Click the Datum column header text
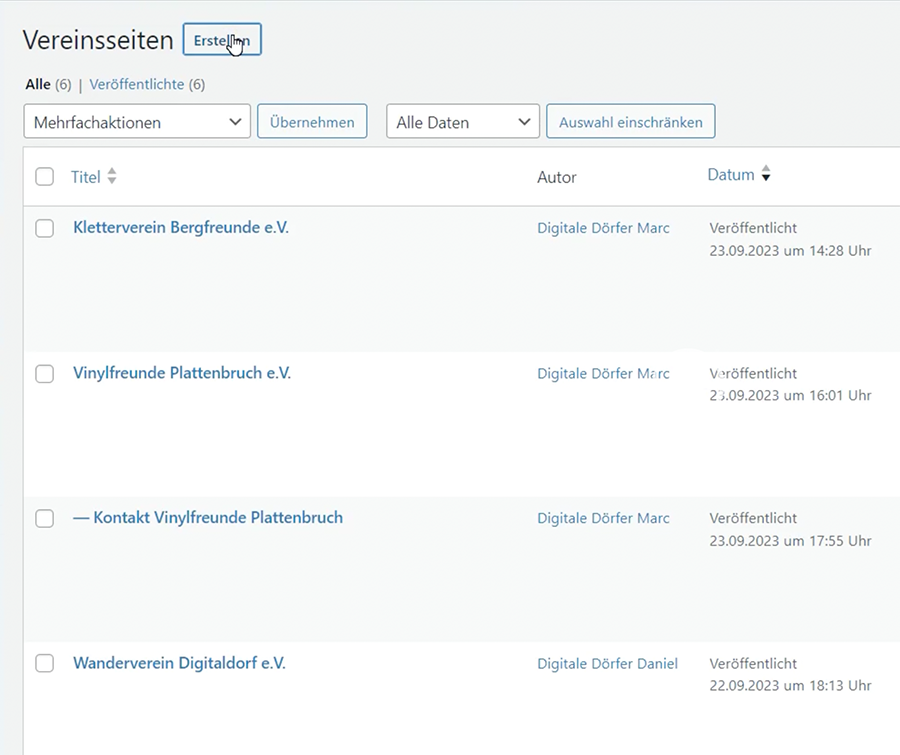 pos(730,175)
